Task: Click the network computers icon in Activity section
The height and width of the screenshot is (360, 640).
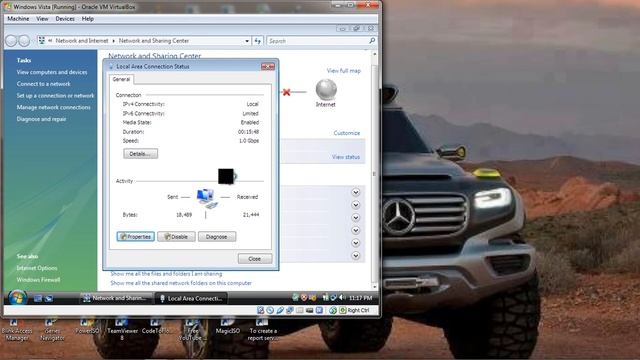Action: (x=206, y=198)
